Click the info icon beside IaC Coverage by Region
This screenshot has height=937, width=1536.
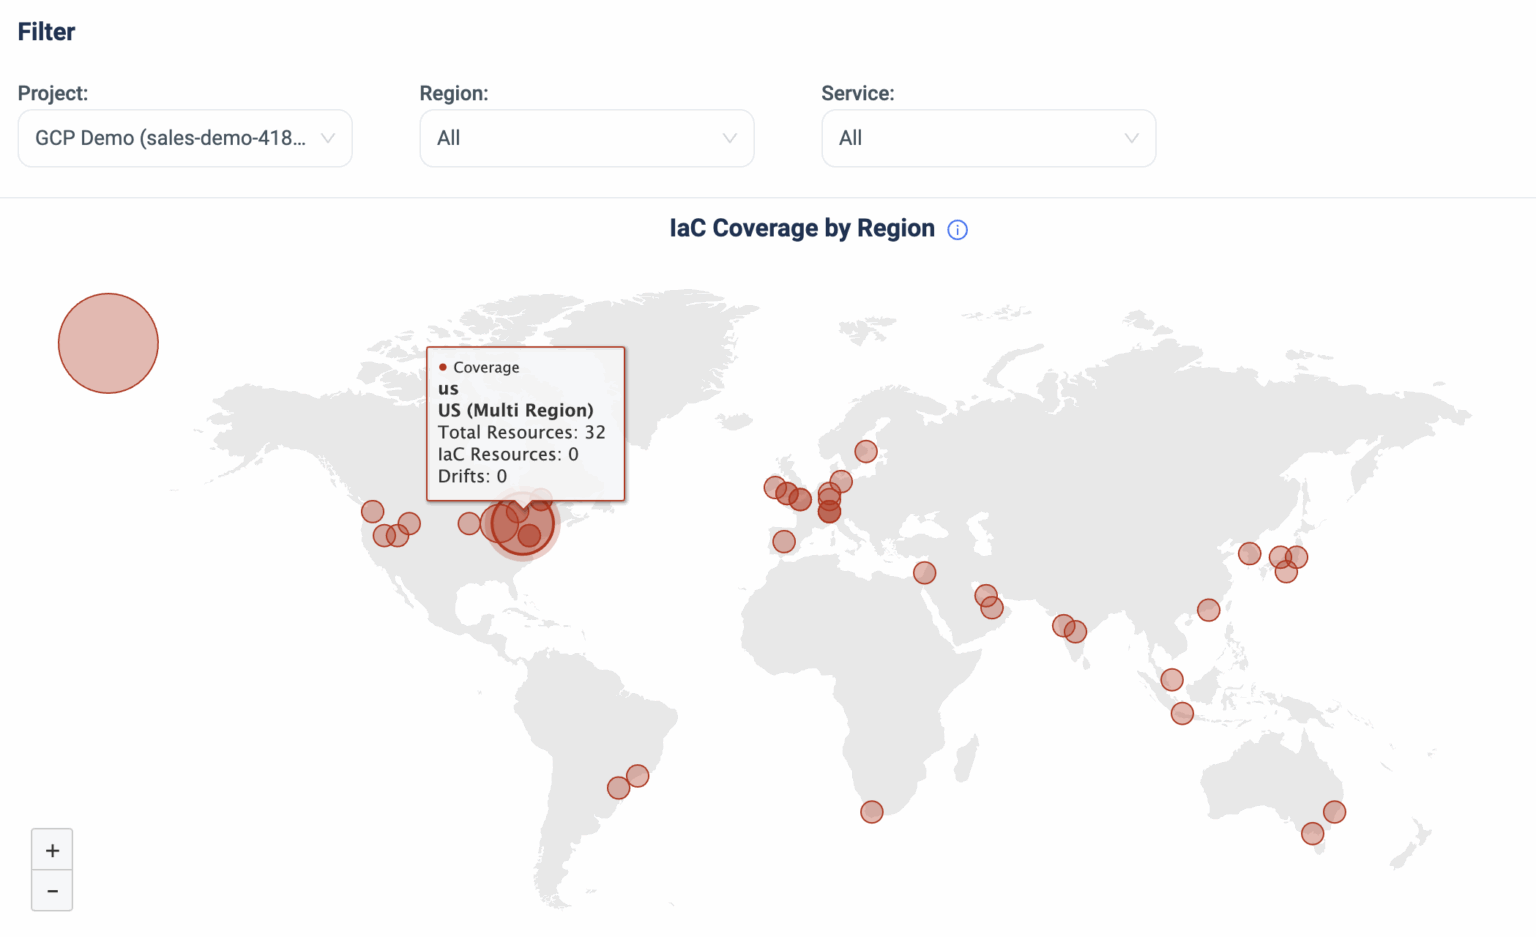[957, 229]
